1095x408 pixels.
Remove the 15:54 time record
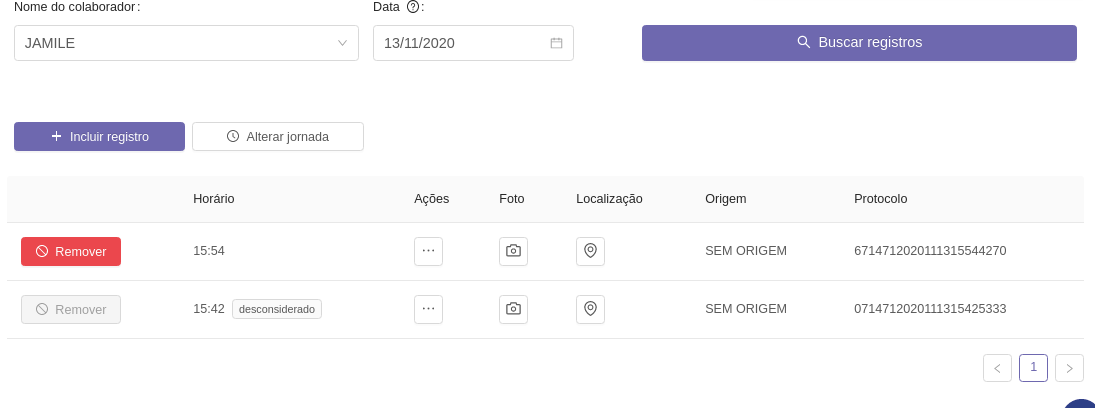[71, 251]
